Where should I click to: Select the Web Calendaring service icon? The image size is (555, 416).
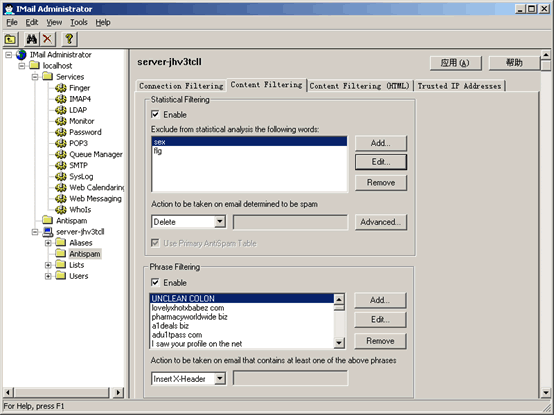61,187
